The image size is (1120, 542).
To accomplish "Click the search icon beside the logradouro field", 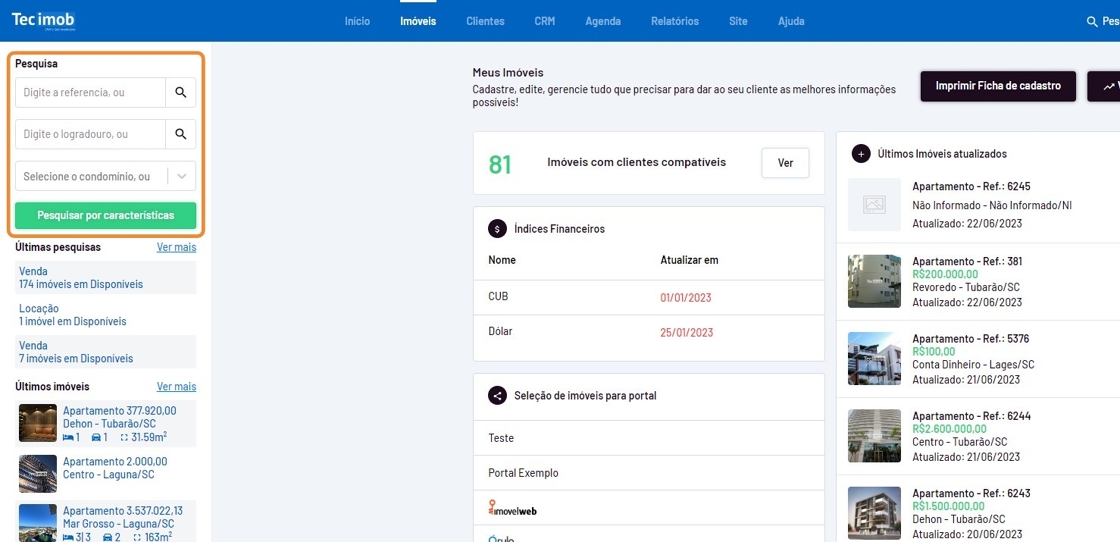I will (181, 134).
